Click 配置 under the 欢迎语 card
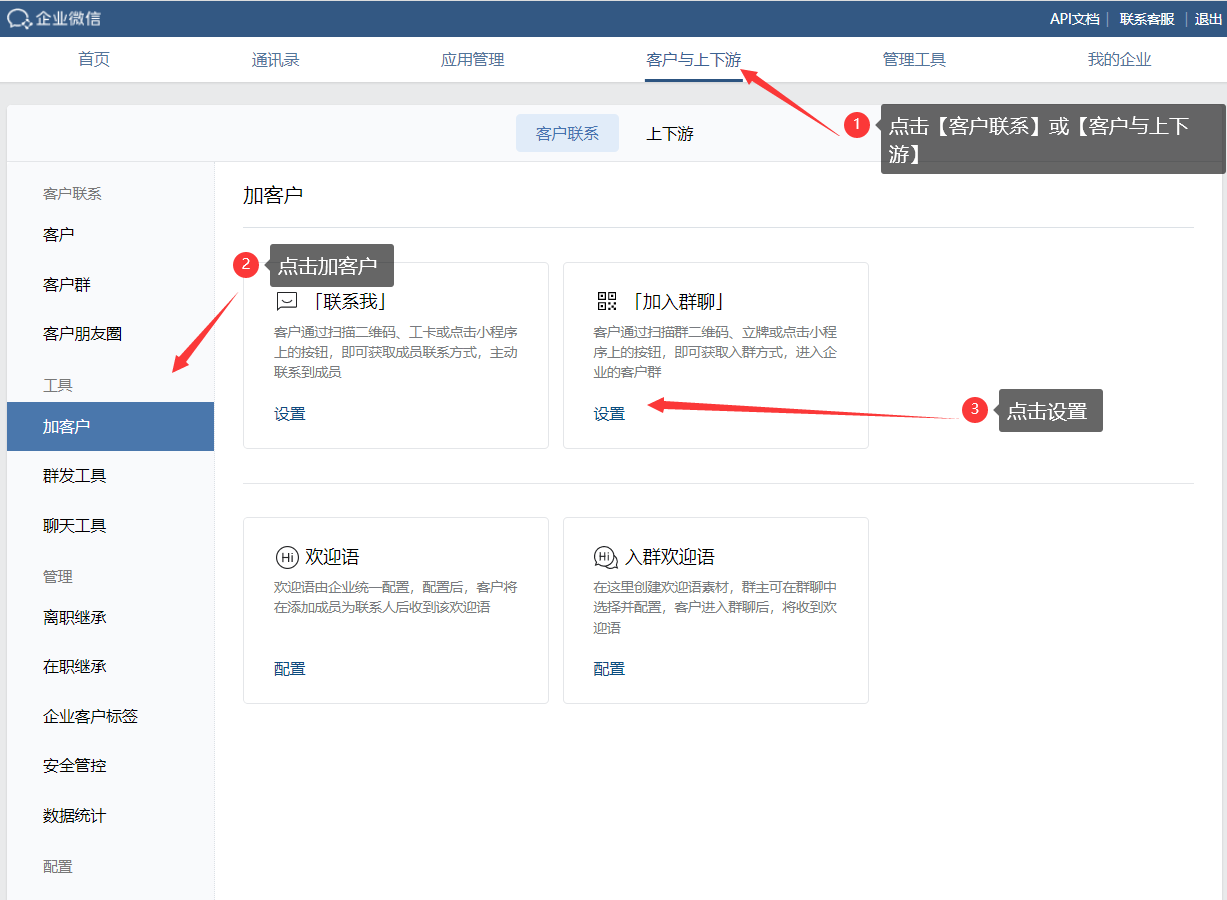The image size is (1227, 900). (x=290, y=669)
